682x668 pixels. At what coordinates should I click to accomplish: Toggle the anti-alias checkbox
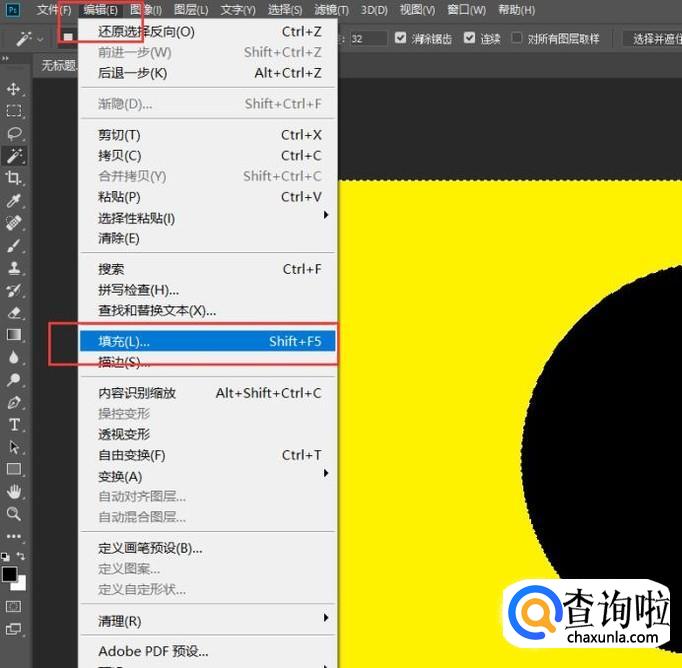(401, 38)
